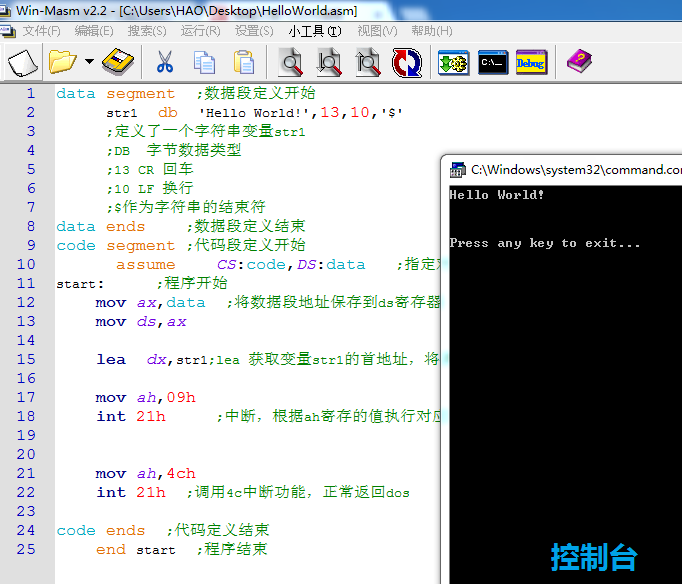This screenshot has width=682, height=584.
Task: Click the Win-Masm title bar icon
Action: point(5,11)
